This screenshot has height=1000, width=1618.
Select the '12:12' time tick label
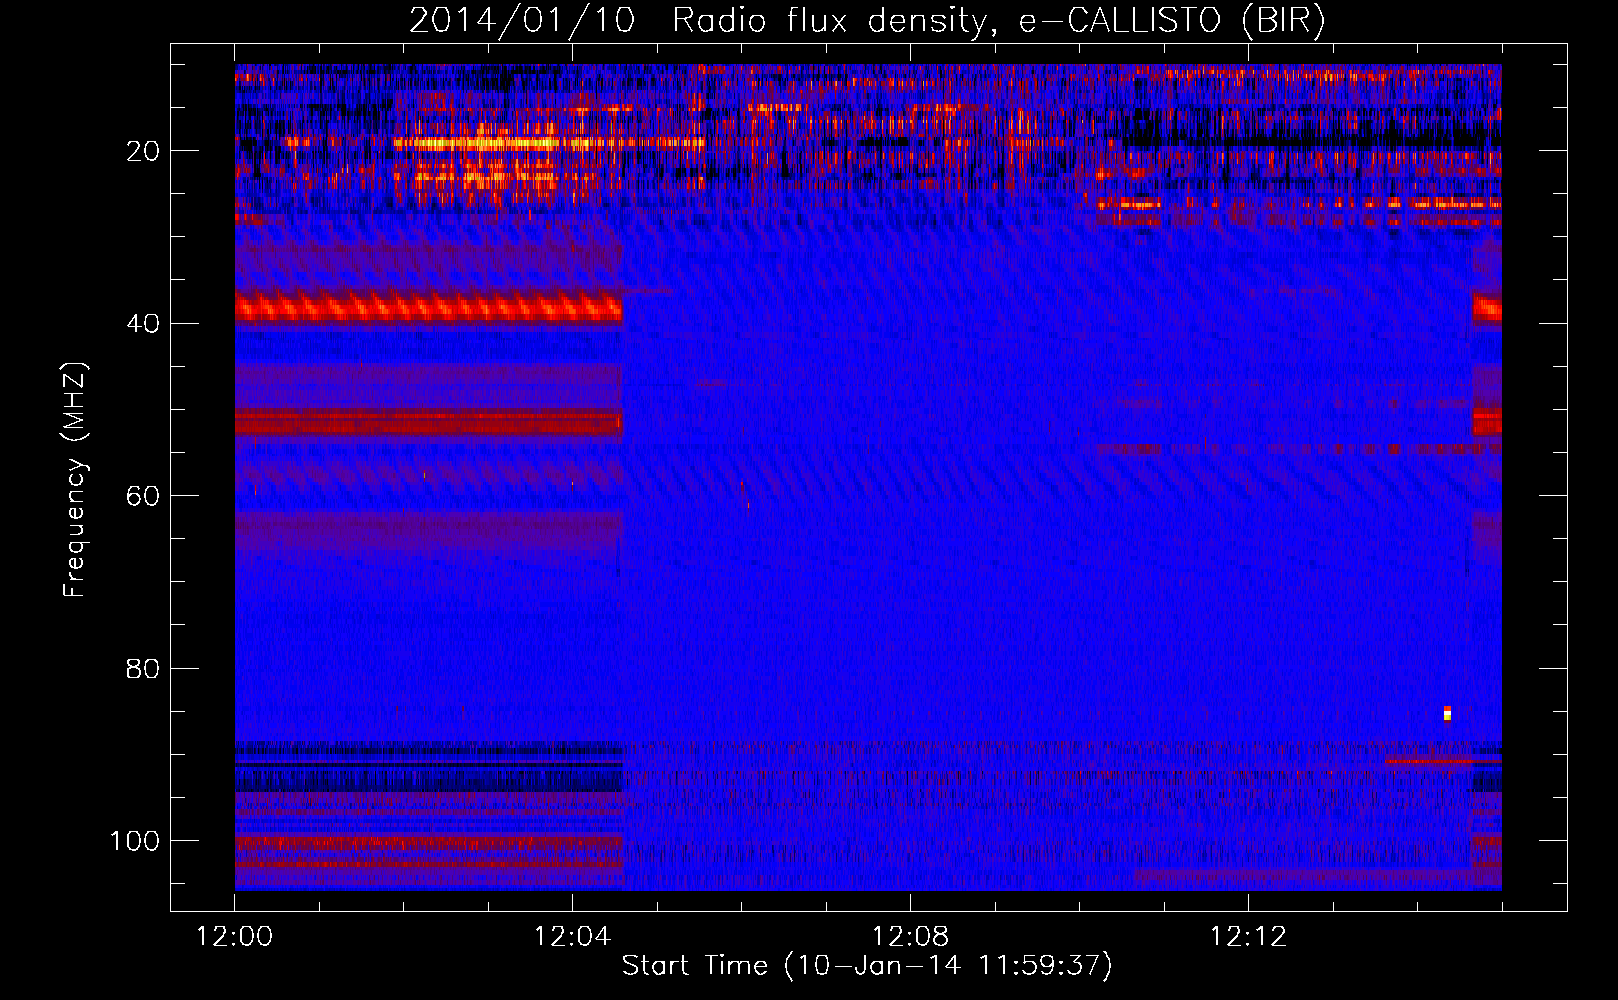click(1248, 937)
